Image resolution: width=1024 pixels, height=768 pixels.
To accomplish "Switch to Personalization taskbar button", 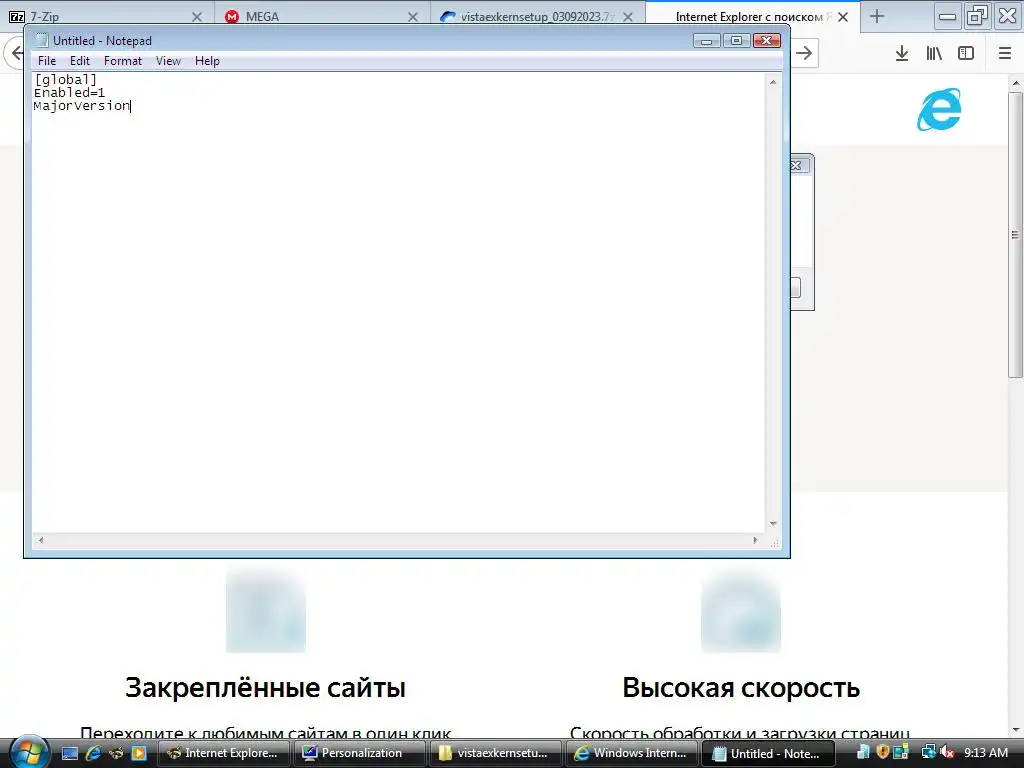I will tap(360, 753).
